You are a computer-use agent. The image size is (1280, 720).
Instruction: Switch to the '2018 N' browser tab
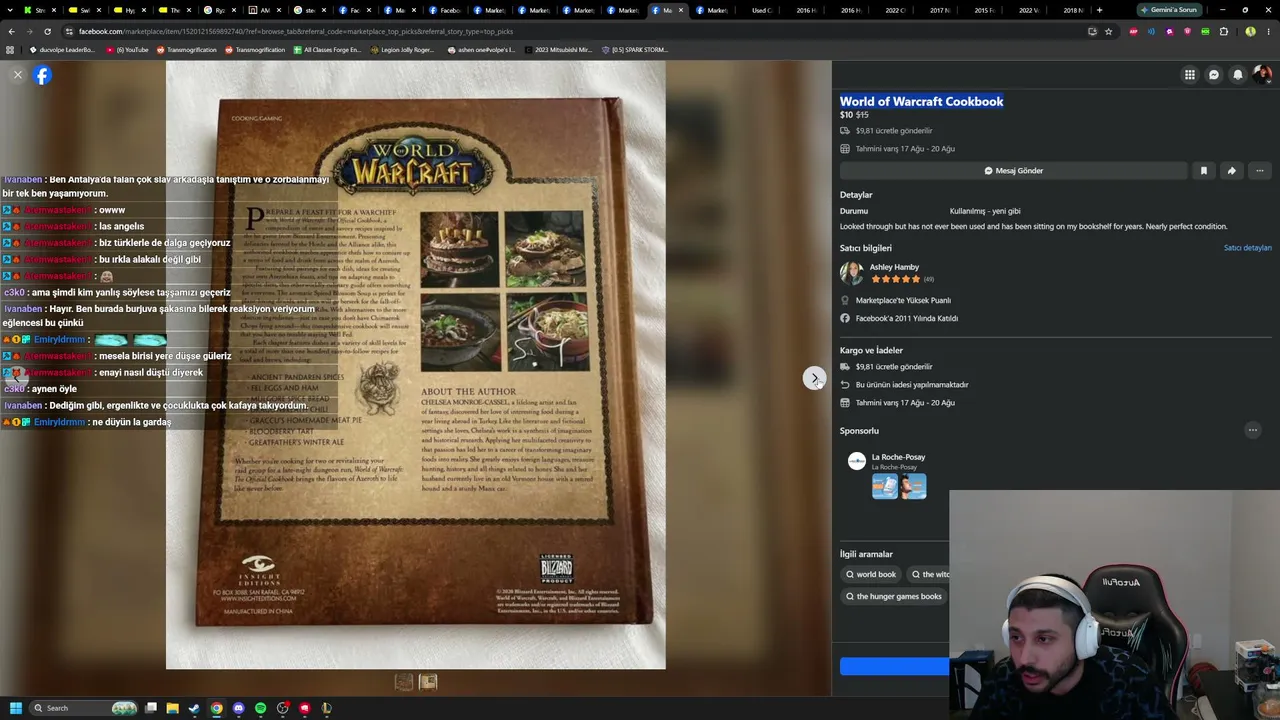click(1073, 10)
